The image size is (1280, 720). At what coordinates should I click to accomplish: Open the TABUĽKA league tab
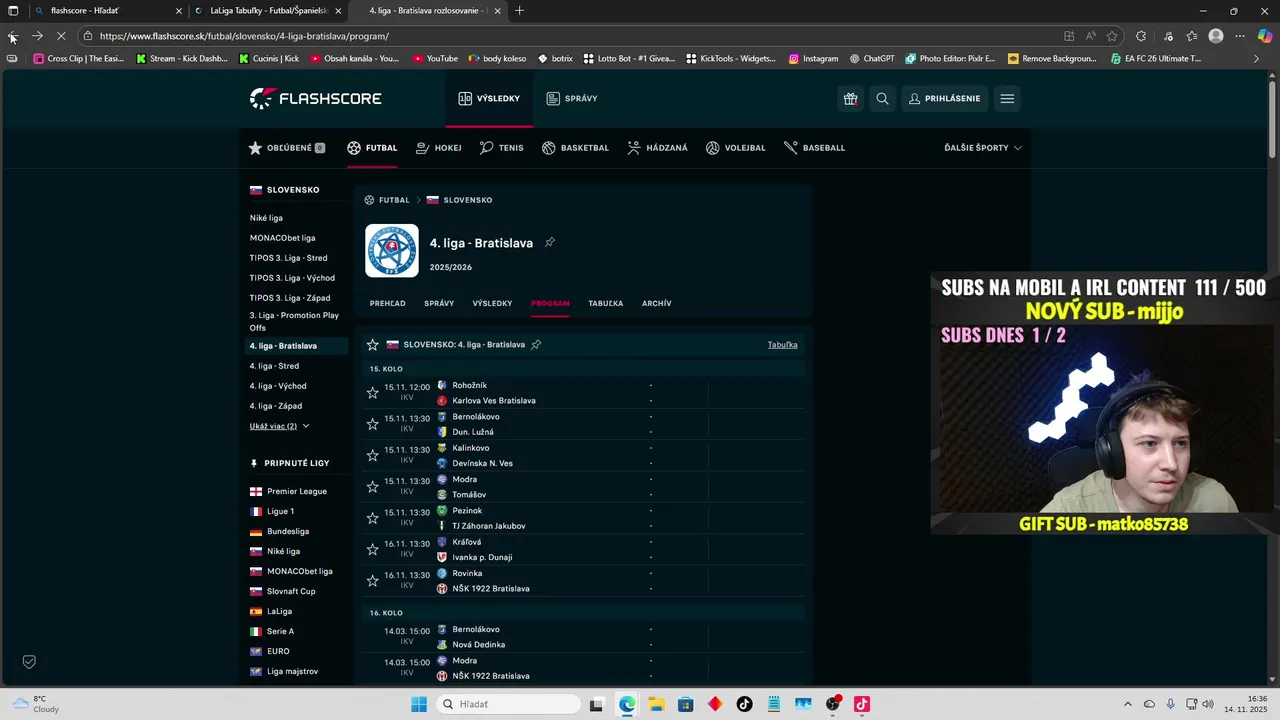point(606,303)
